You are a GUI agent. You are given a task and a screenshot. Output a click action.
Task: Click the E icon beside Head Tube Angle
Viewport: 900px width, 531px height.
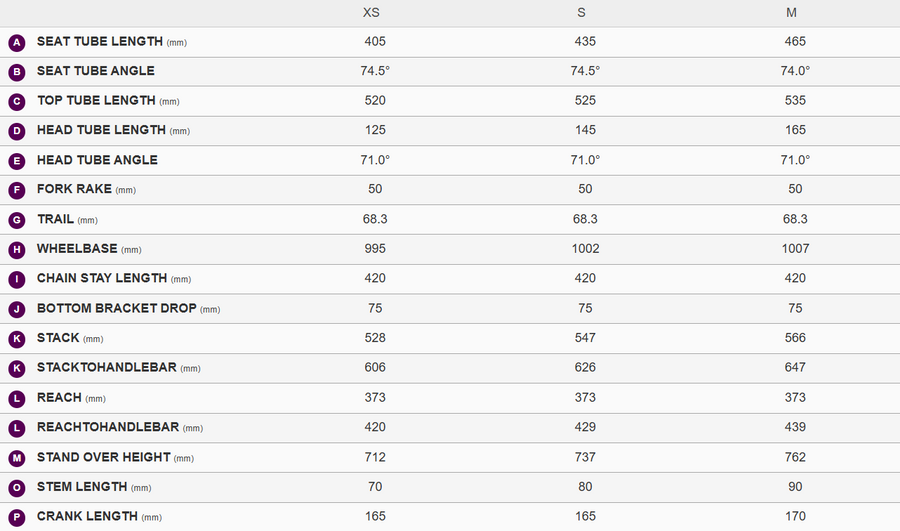click(x=17, y=161)
